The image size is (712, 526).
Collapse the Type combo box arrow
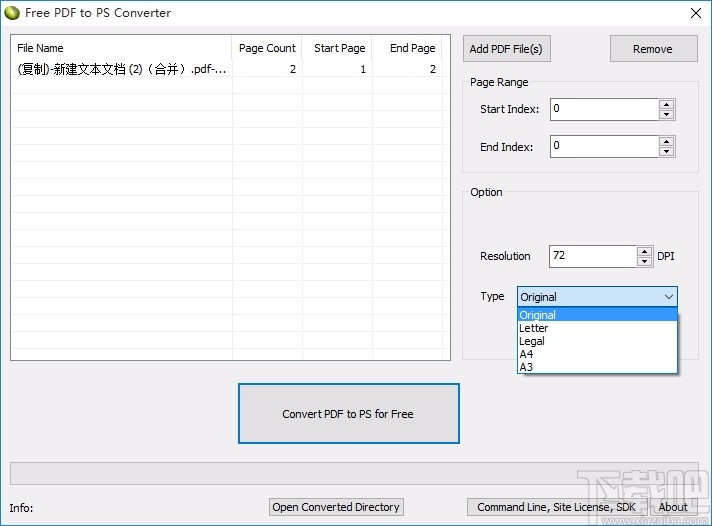pos(668,297)
